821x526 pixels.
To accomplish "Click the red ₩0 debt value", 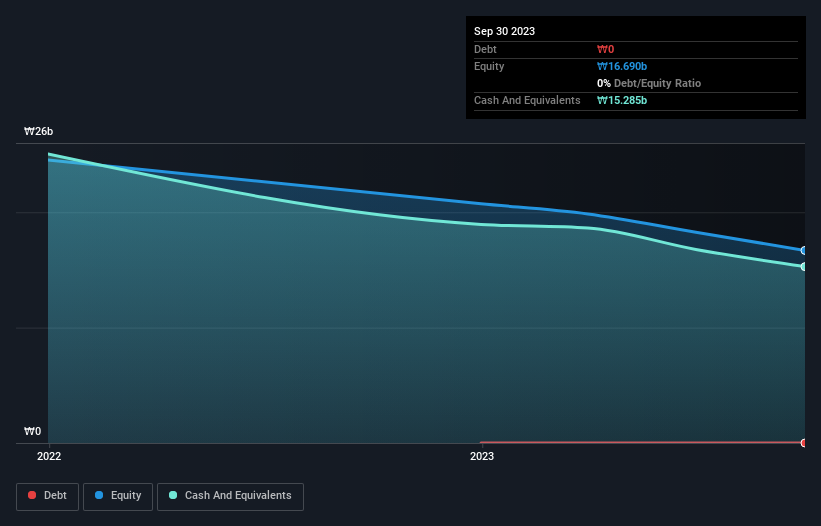I will [605, 49].
